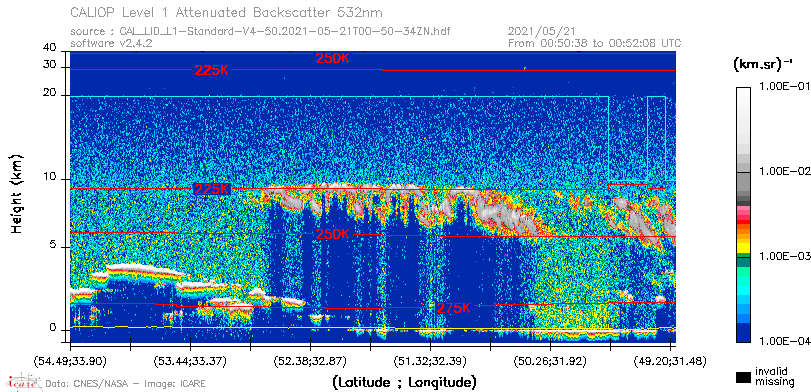
Task: Click the '(Latitude ; Longitude)' axis title
Action: coord(404,383)
